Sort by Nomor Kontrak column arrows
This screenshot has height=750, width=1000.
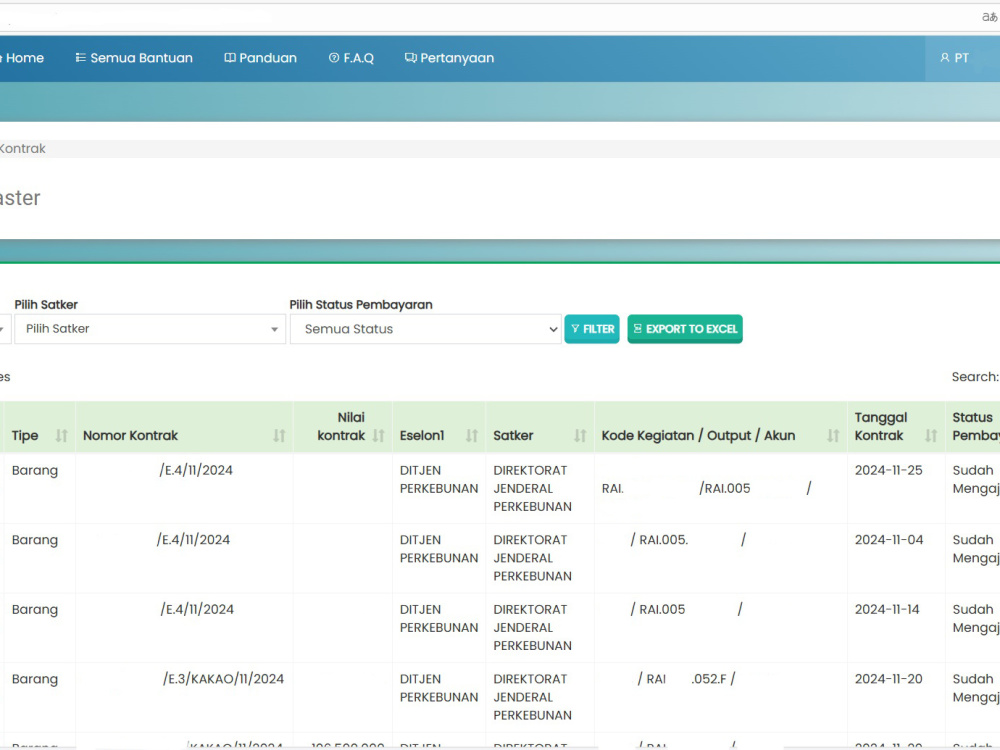279,436
